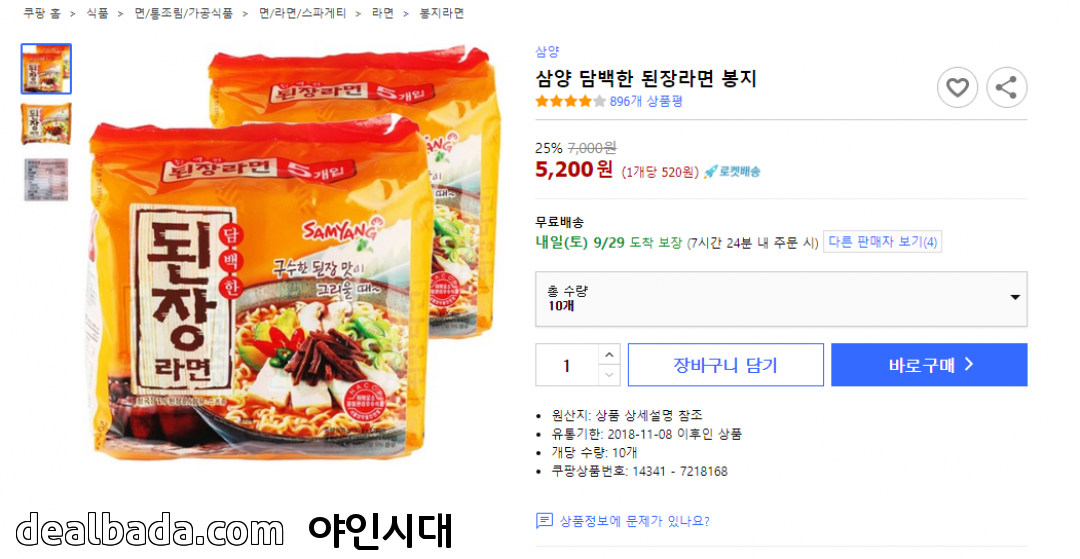Decrease quantity with the down arrow

tap(609, 375)
